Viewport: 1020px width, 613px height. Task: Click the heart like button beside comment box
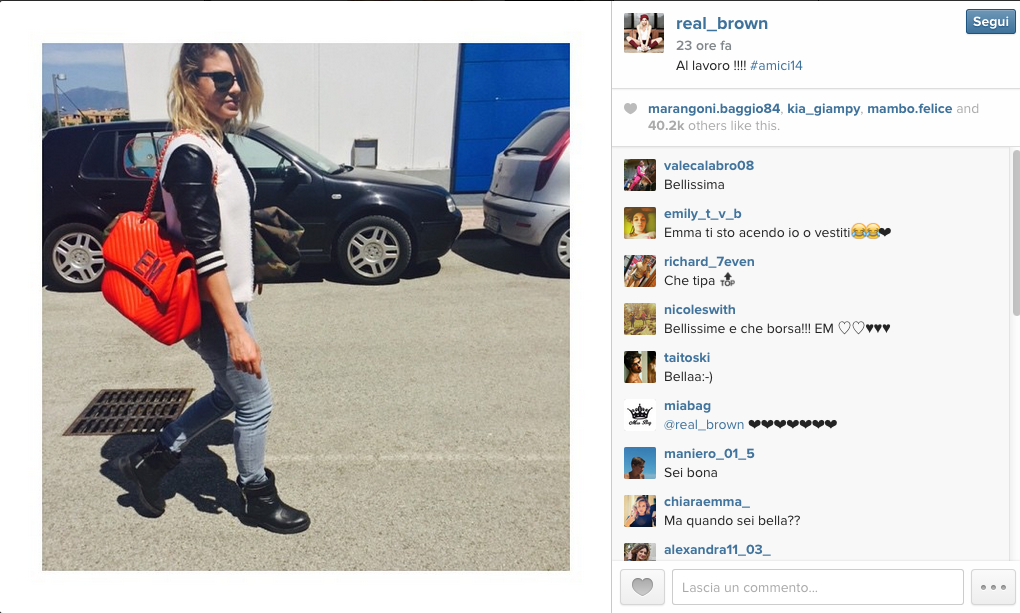point(642,587)
